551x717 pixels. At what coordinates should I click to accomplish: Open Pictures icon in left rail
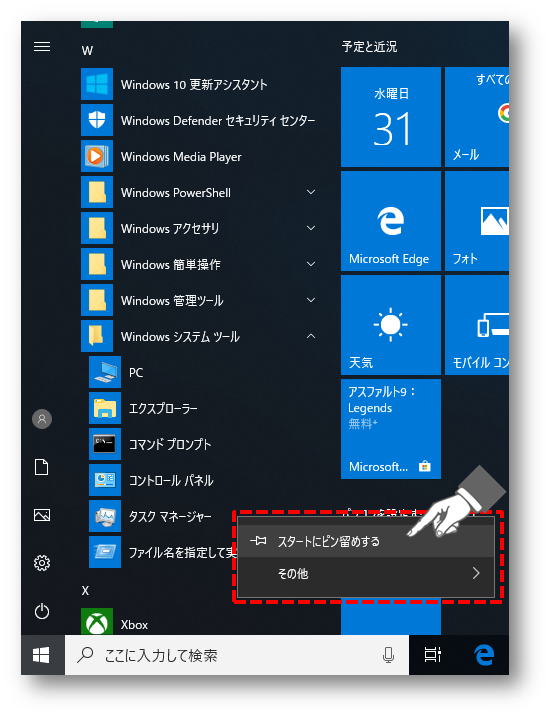(42, 515)
